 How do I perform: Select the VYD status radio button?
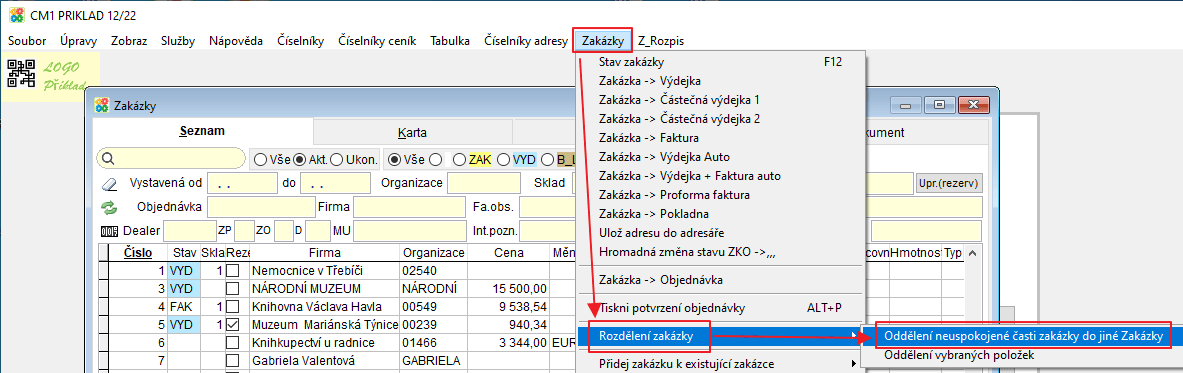pos(503,159)
